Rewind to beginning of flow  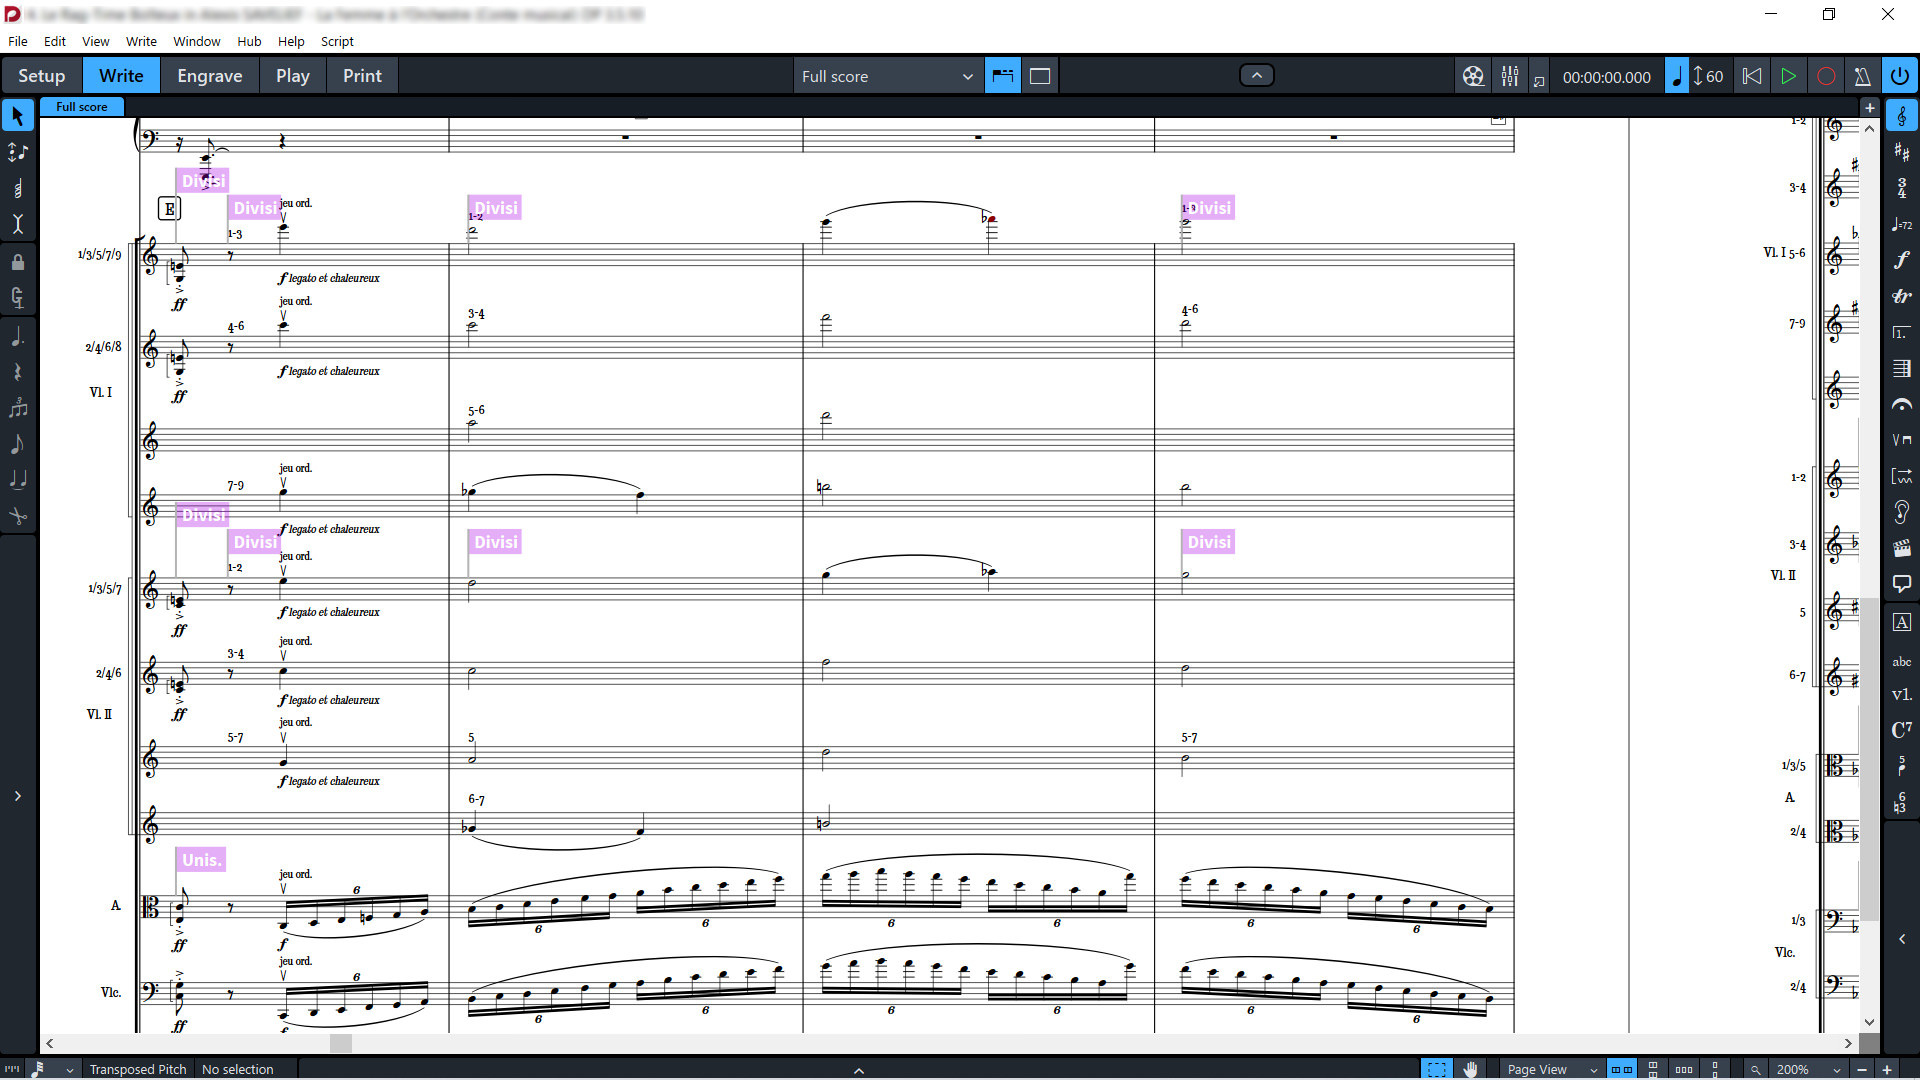(1751, 76)
